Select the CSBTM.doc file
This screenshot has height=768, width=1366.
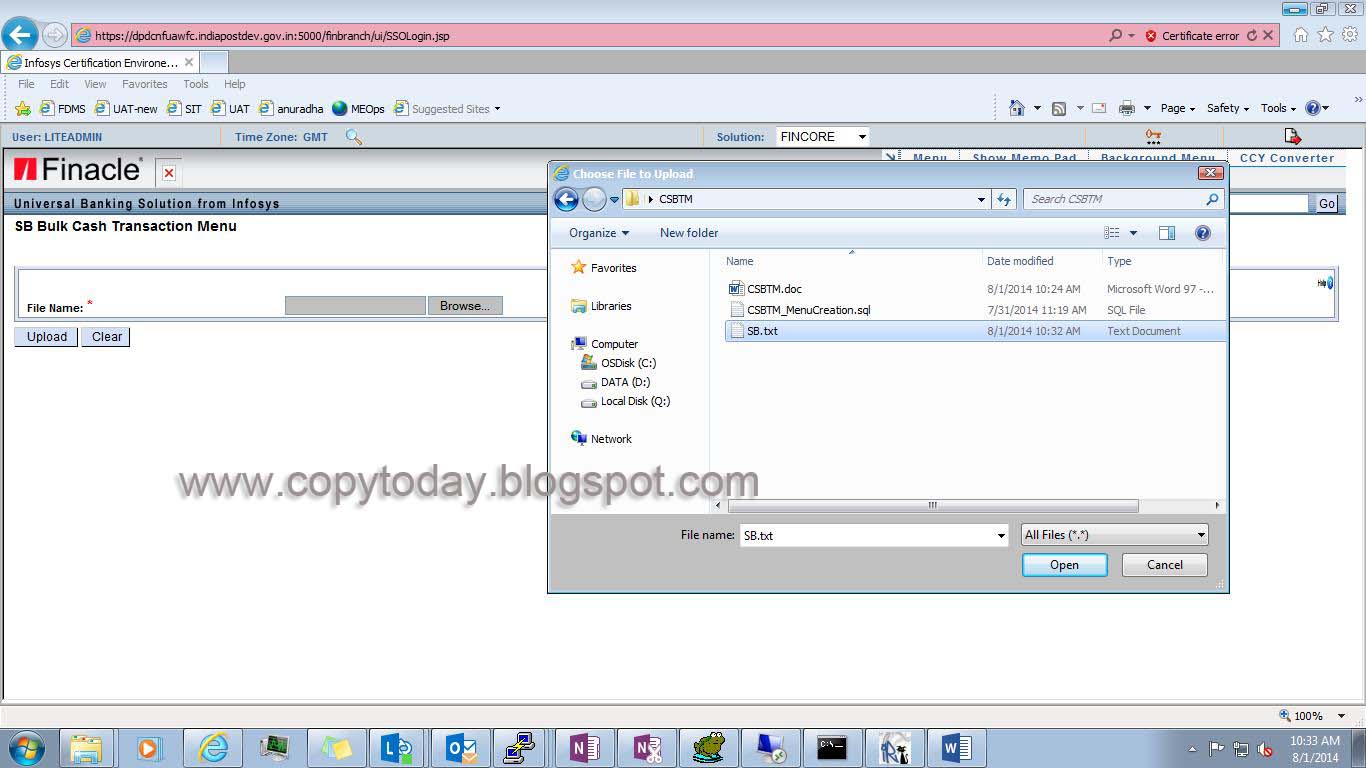(x=774, y=289)
